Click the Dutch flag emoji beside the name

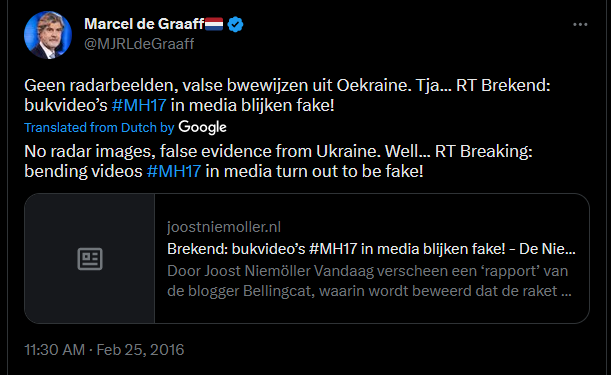(x=214, y=24)
